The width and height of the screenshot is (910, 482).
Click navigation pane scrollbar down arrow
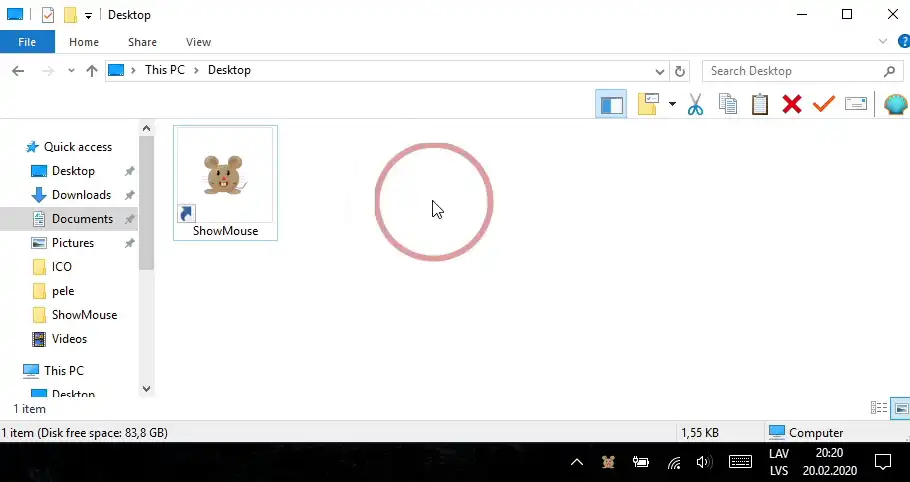[x=146, y=389]
